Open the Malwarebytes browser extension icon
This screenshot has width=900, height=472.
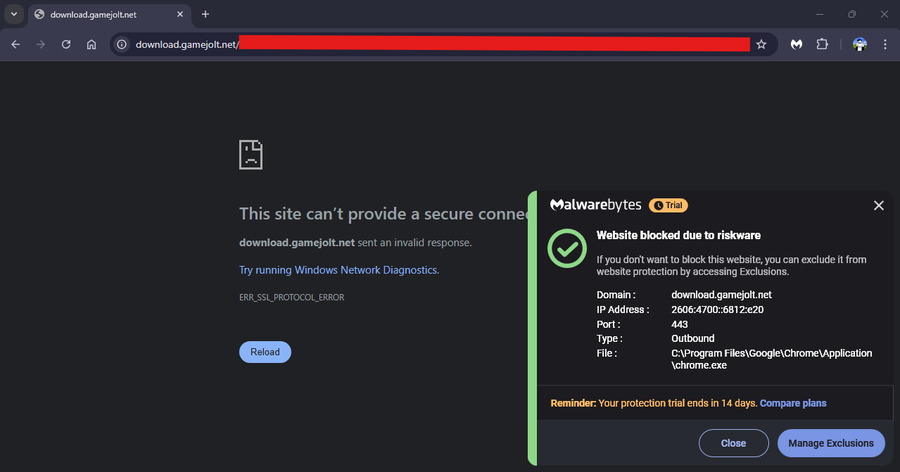click(x=796, y=44)
